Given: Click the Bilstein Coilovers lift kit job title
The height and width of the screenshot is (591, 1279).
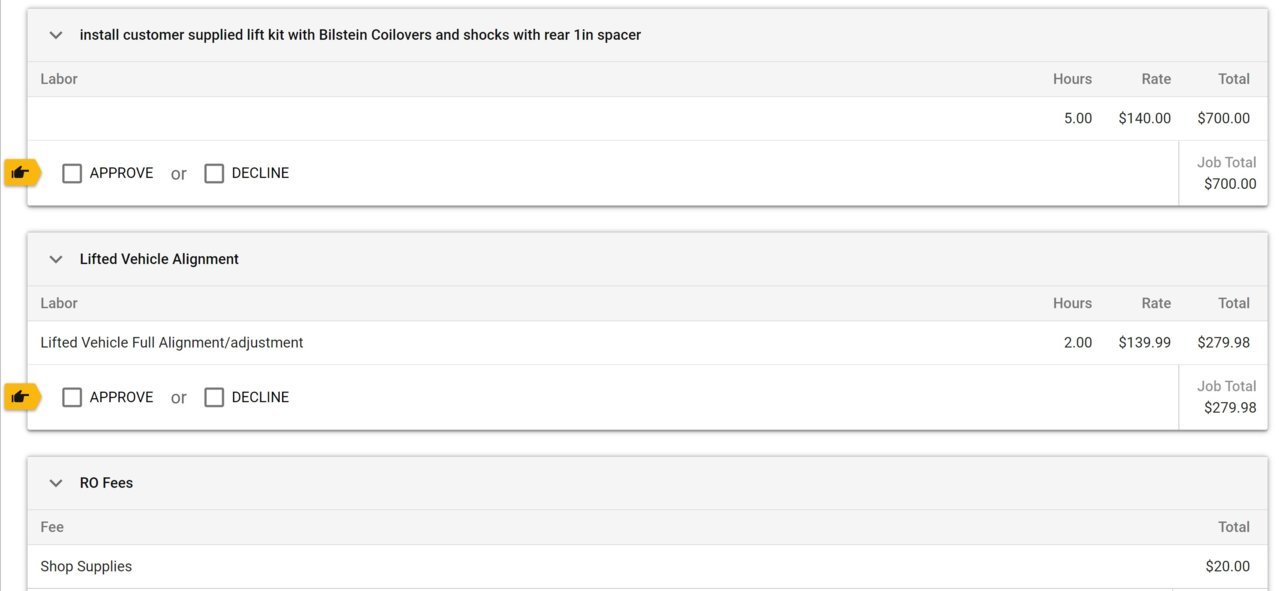Looking at the screenshot, I should (360, 35).
